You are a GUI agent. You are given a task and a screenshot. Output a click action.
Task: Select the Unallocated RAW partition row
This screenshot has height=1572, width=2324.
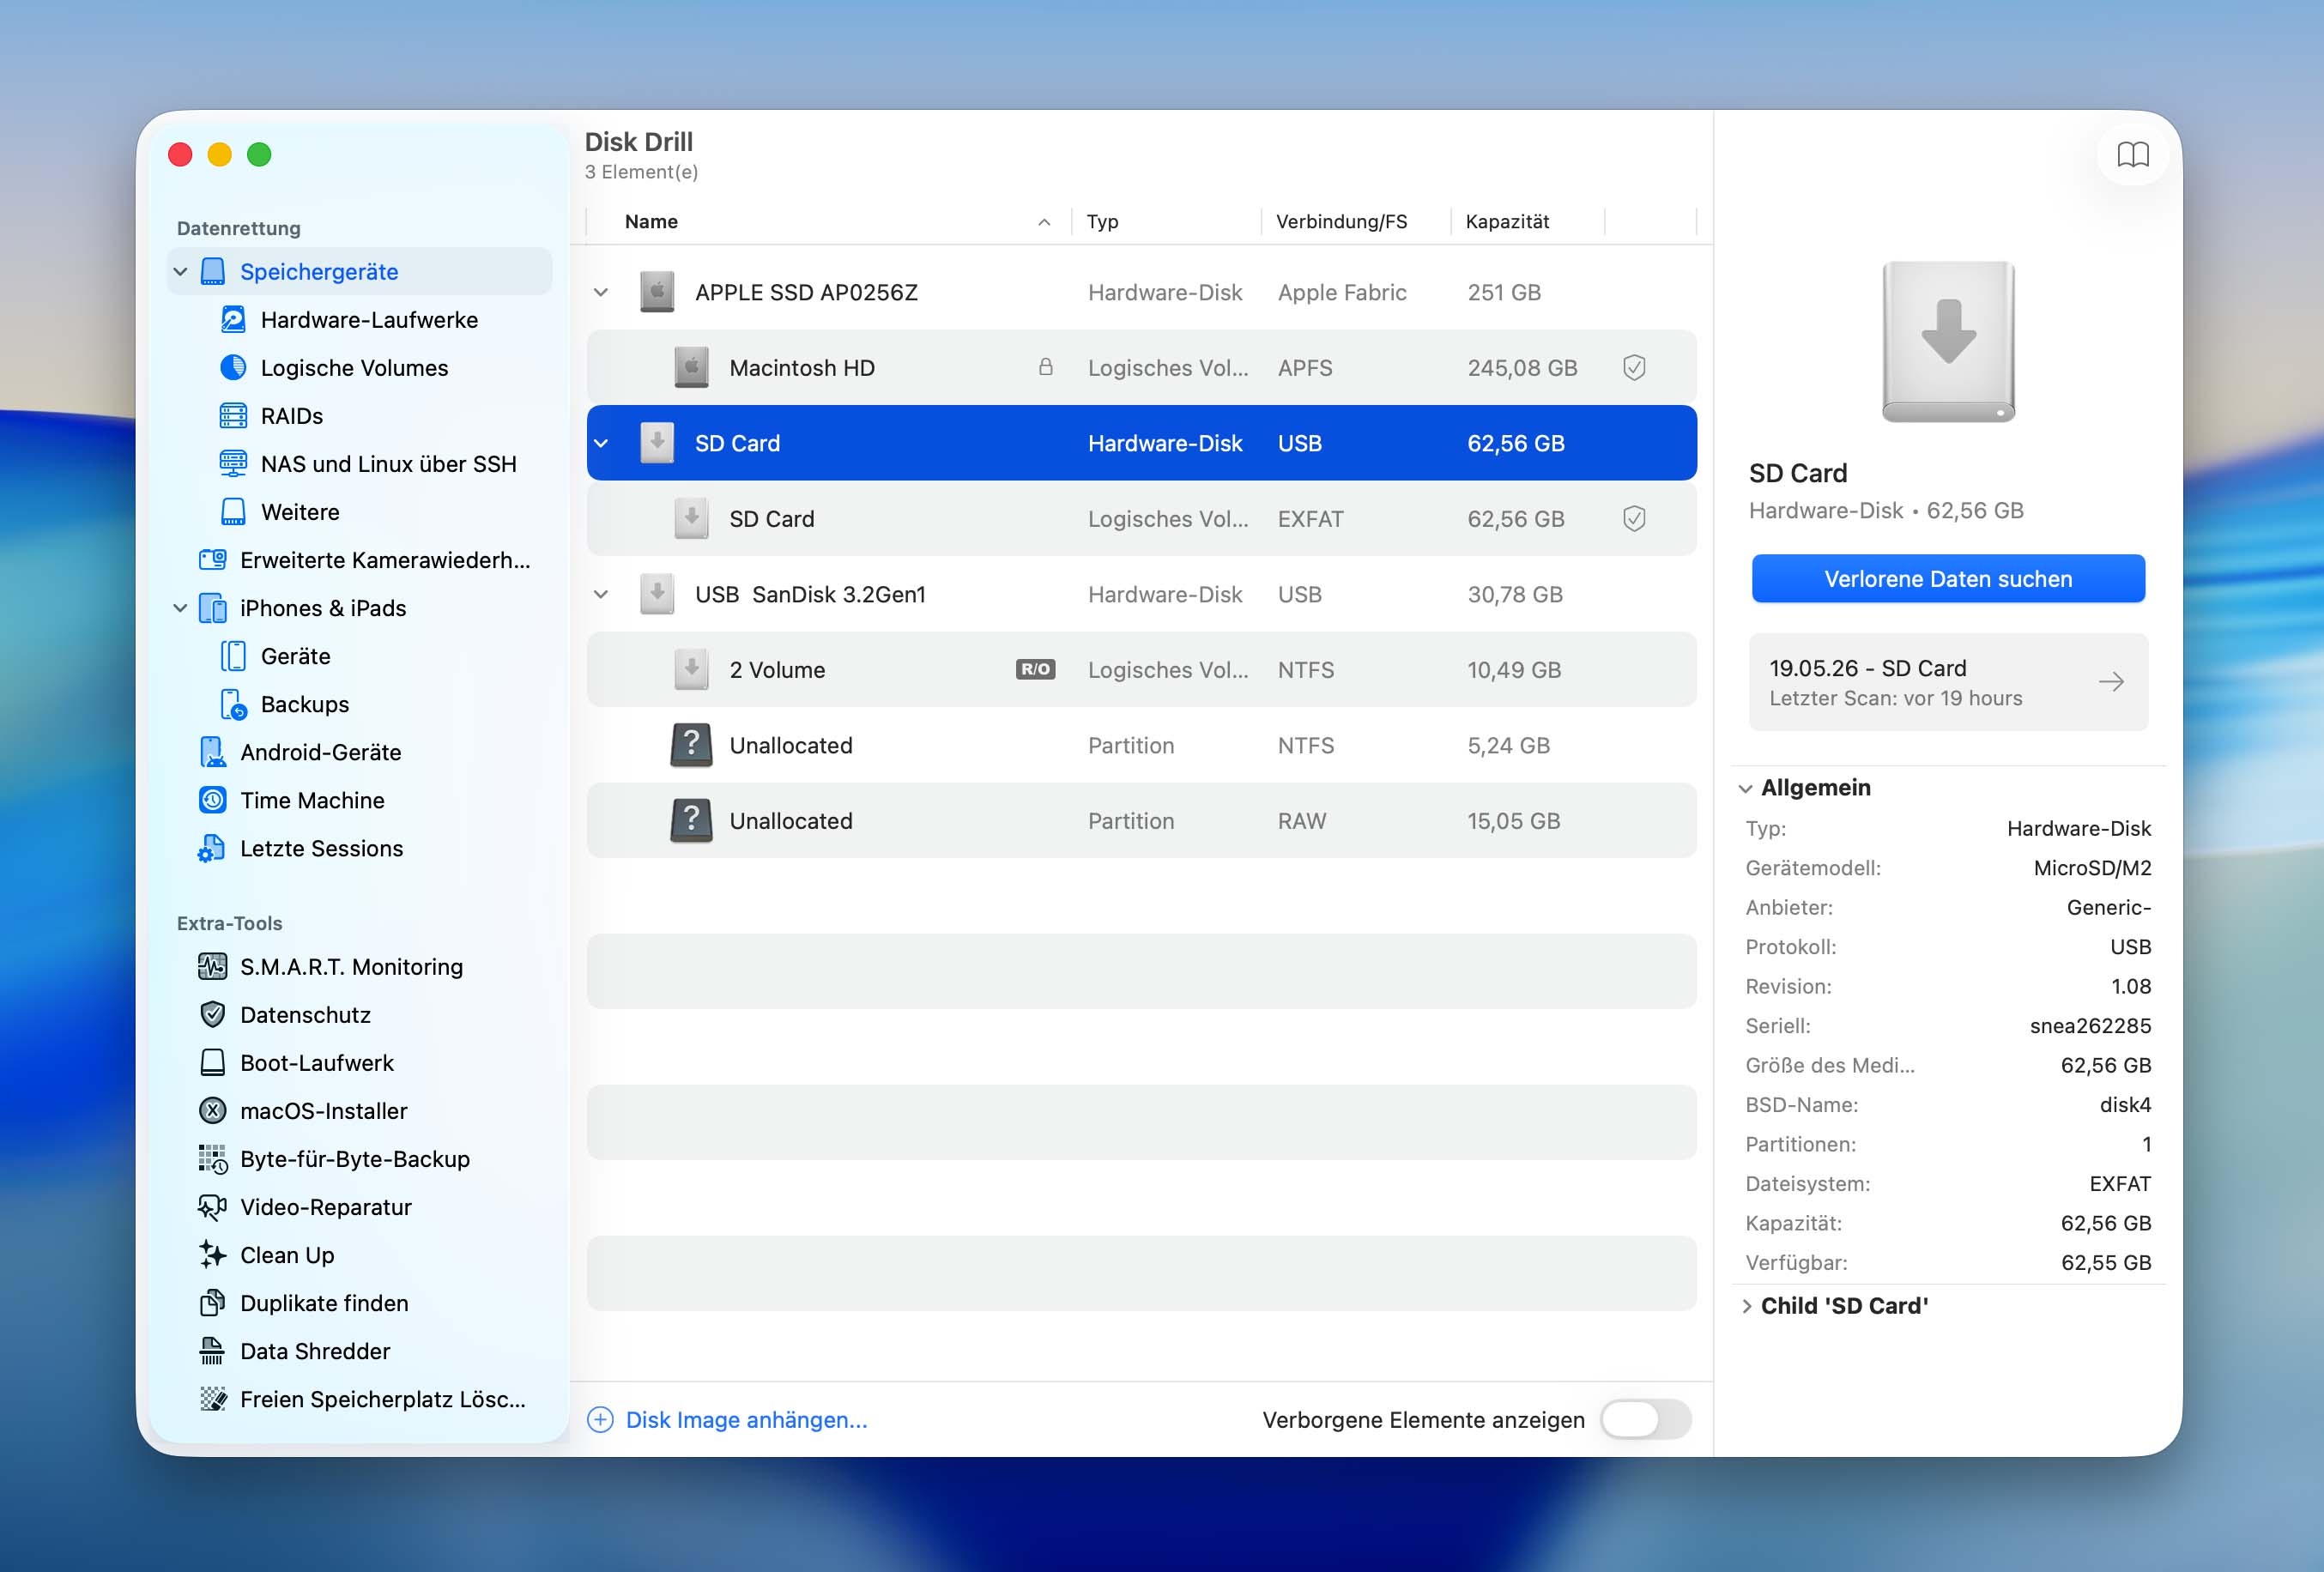[x=1141, y=821]
